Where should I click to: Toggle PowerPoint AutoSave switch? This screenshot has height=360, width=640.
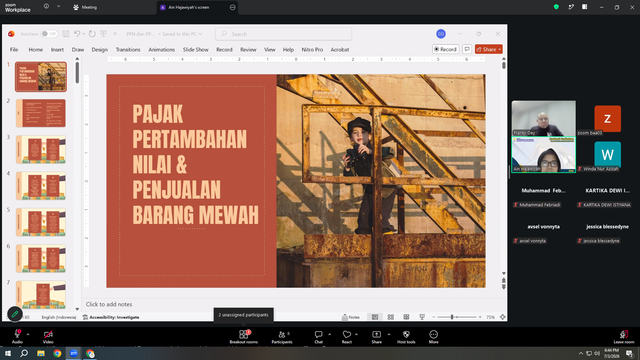tap(49, 34)
